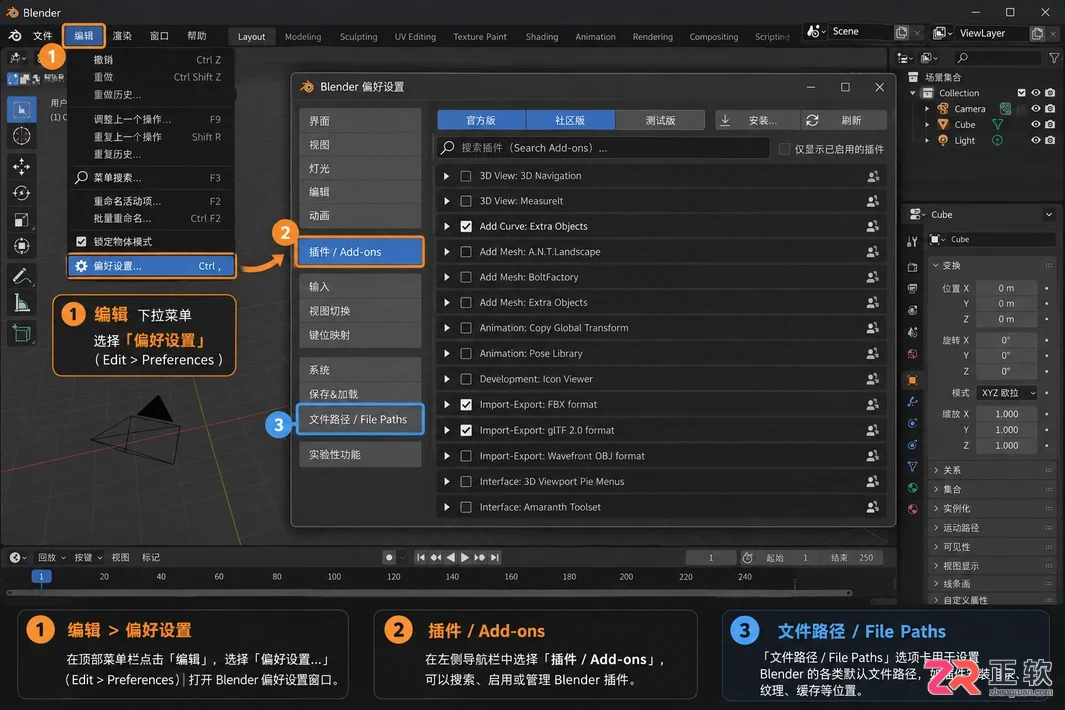Choose 偏好设置... from Edit menu

pos(151,266)
